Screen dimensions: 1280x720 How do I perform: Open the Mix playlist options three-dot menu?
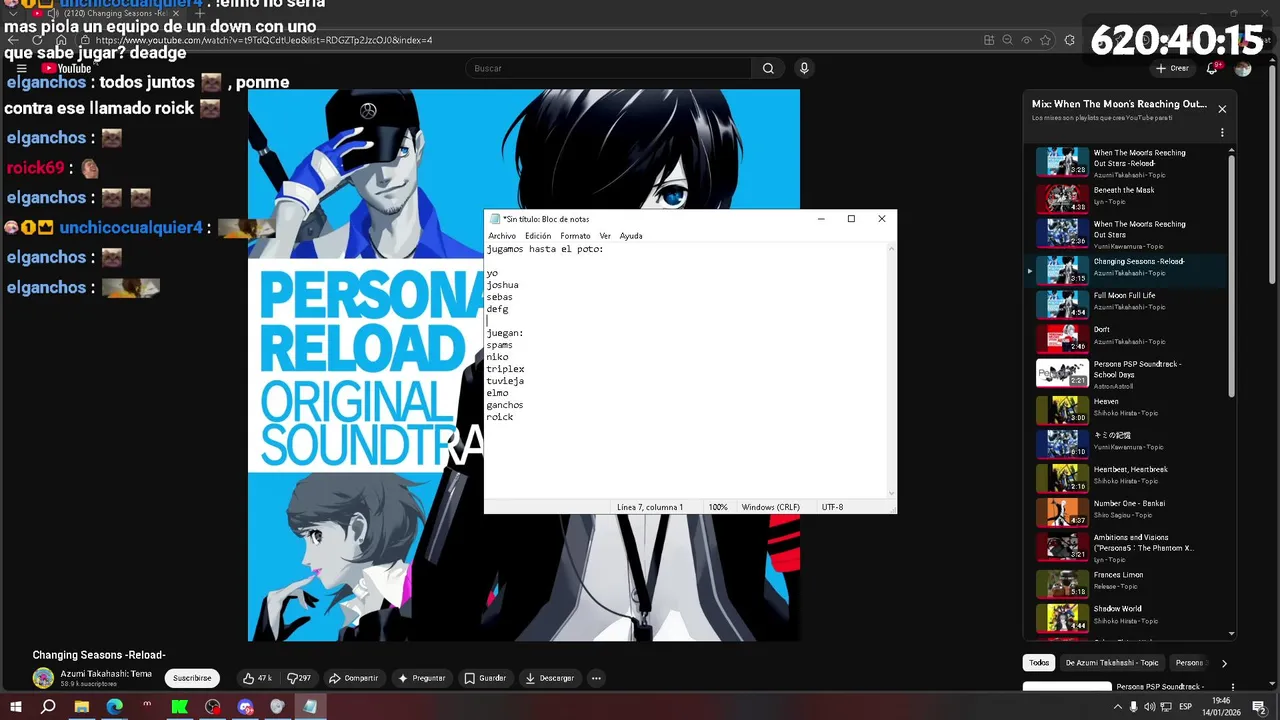1222,133
